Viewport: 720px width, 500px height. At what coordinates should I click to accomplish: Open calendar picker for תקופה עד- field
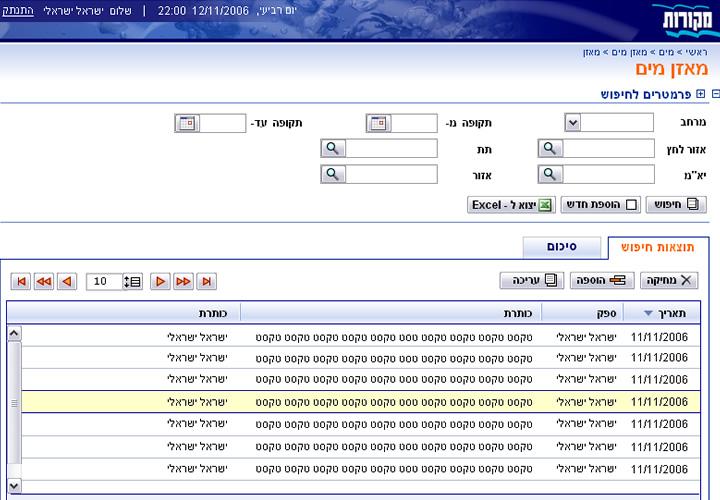187,123
